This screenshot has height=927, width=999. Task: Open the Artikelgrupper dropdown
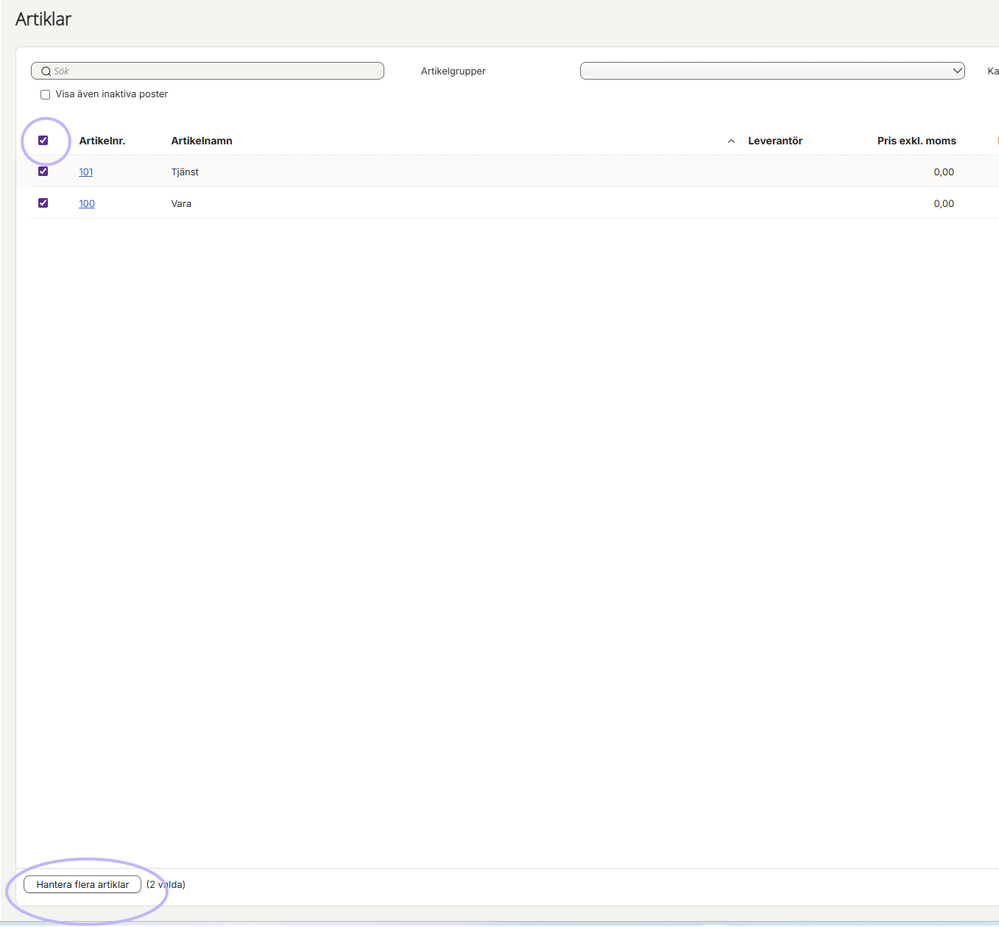772,71
